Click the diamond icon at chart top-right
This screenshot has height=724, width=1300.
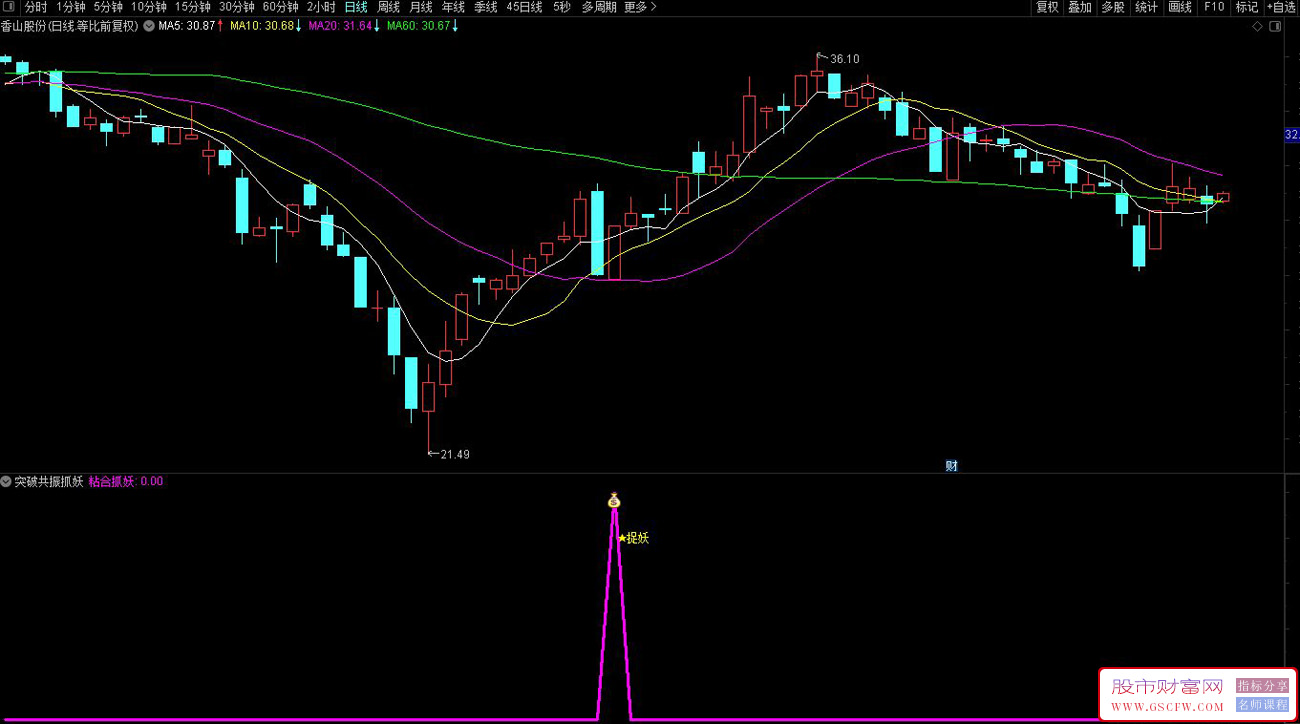pyautogui.click(x=1257, y=27)
